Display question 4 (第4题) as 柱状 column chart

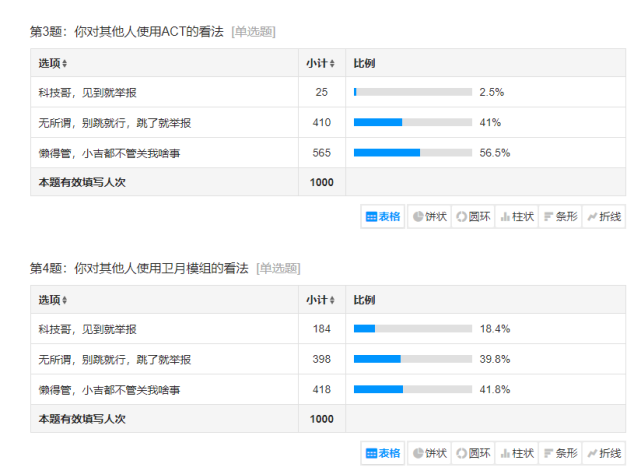(518, 454)
